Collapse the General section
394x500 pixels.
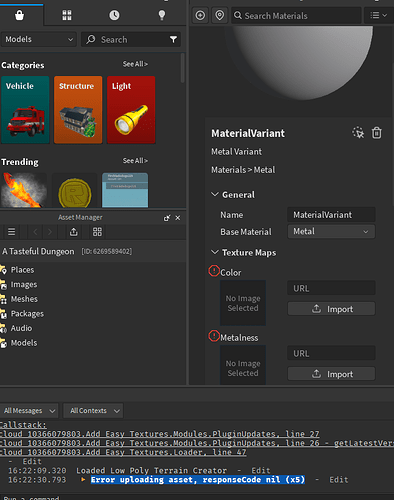point(215,194)
